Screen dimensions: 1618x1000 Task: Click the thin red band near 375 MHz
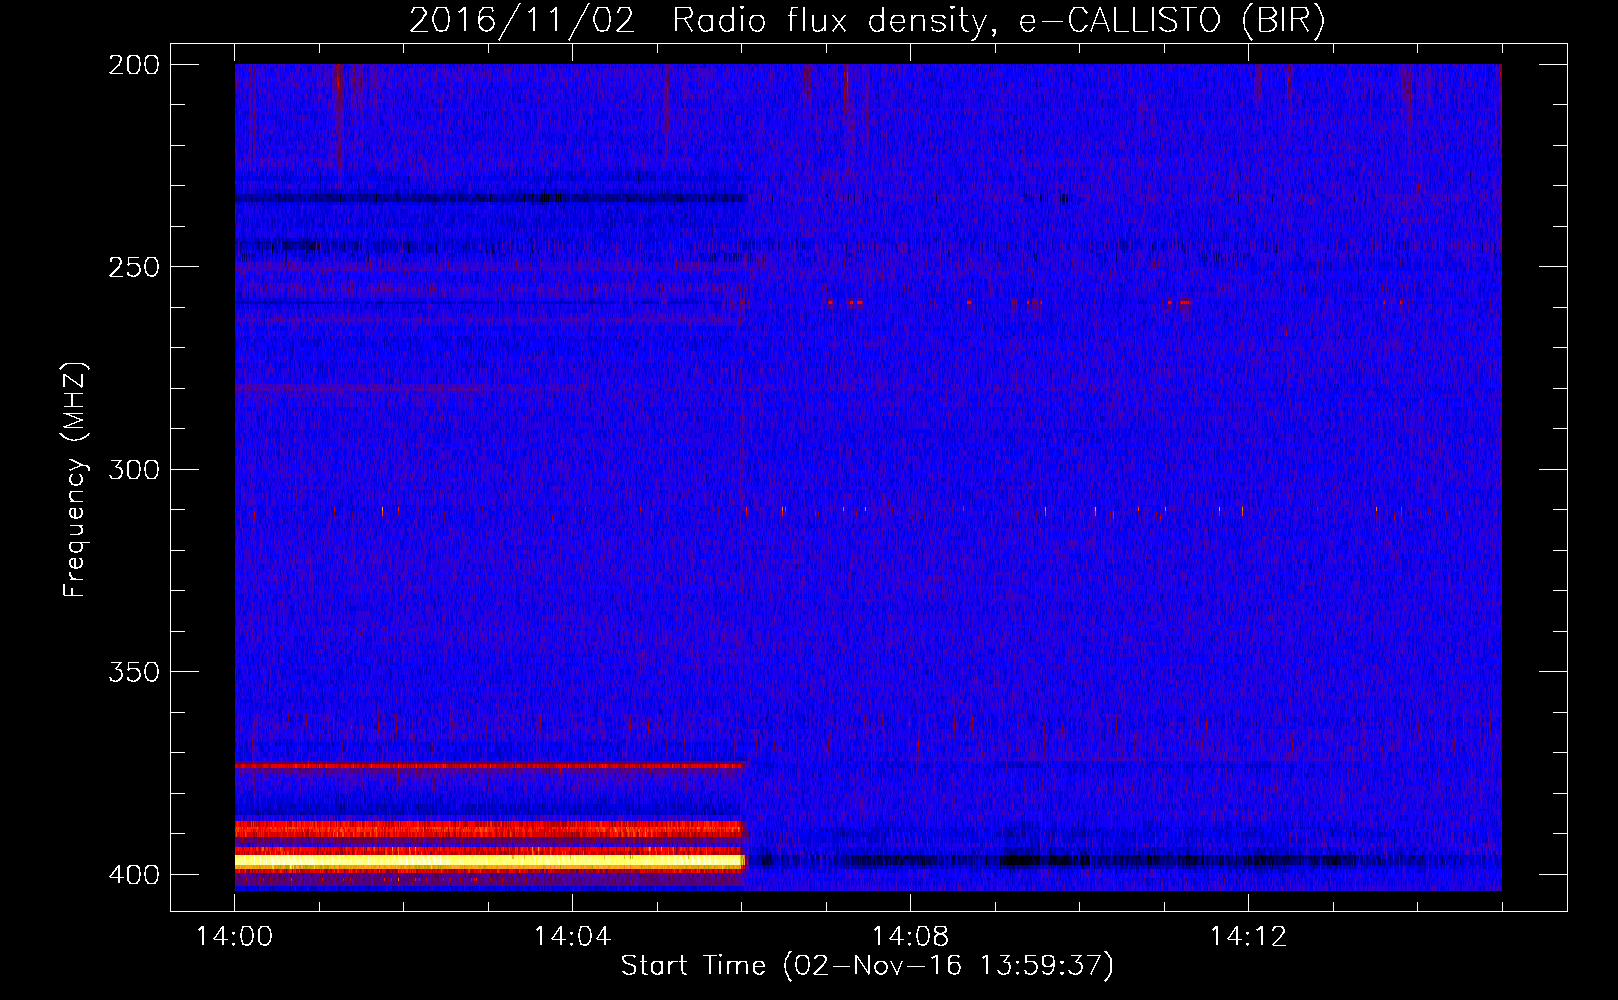(490, 765)
